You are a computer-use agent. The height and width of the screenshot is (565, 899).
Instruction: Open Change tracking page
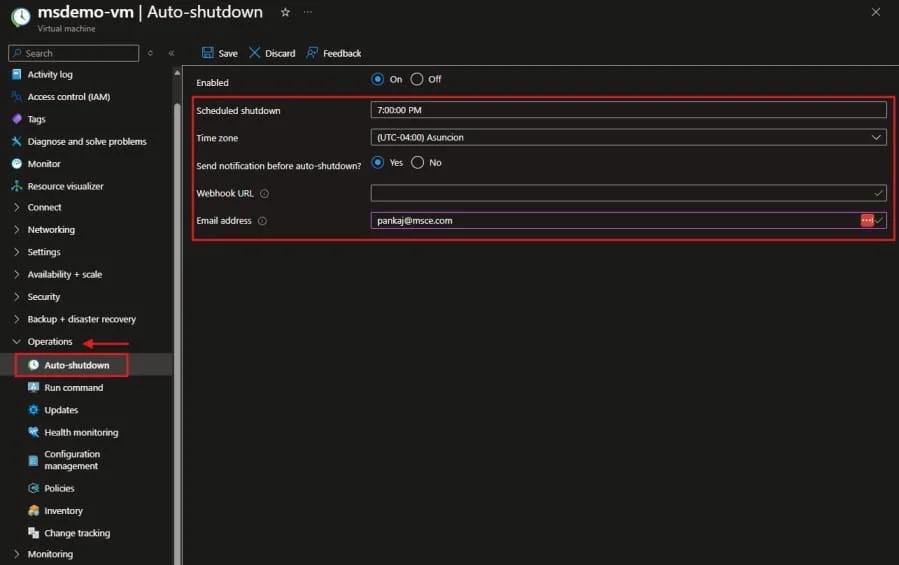pos(77,533)
